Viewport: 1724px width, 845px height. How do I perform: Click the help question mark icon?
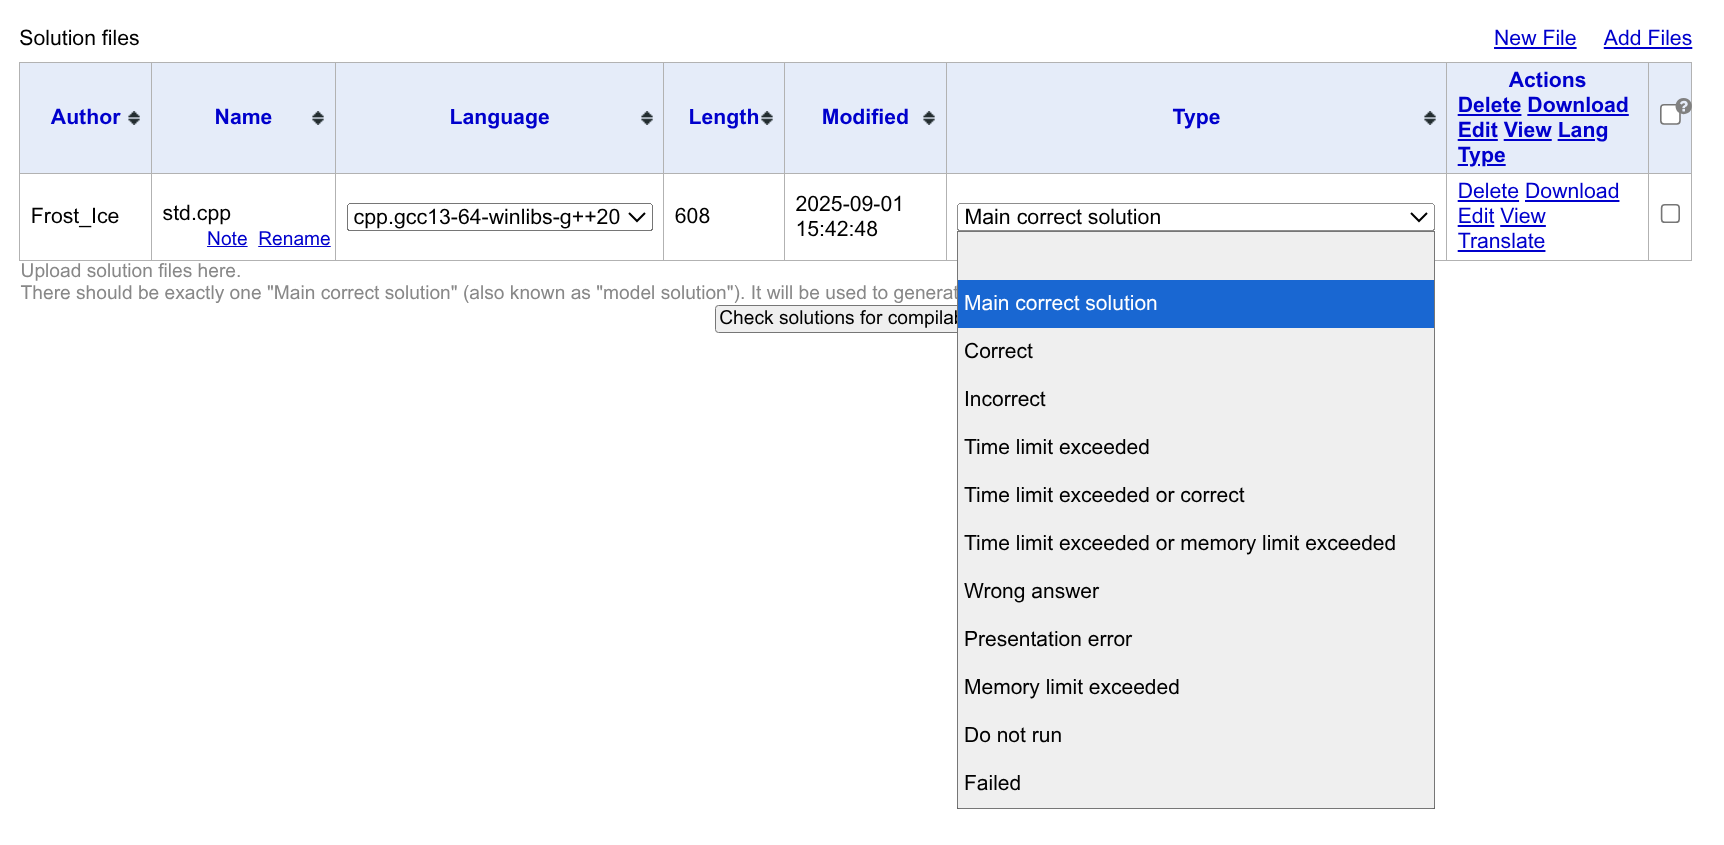pos(1684,105)
